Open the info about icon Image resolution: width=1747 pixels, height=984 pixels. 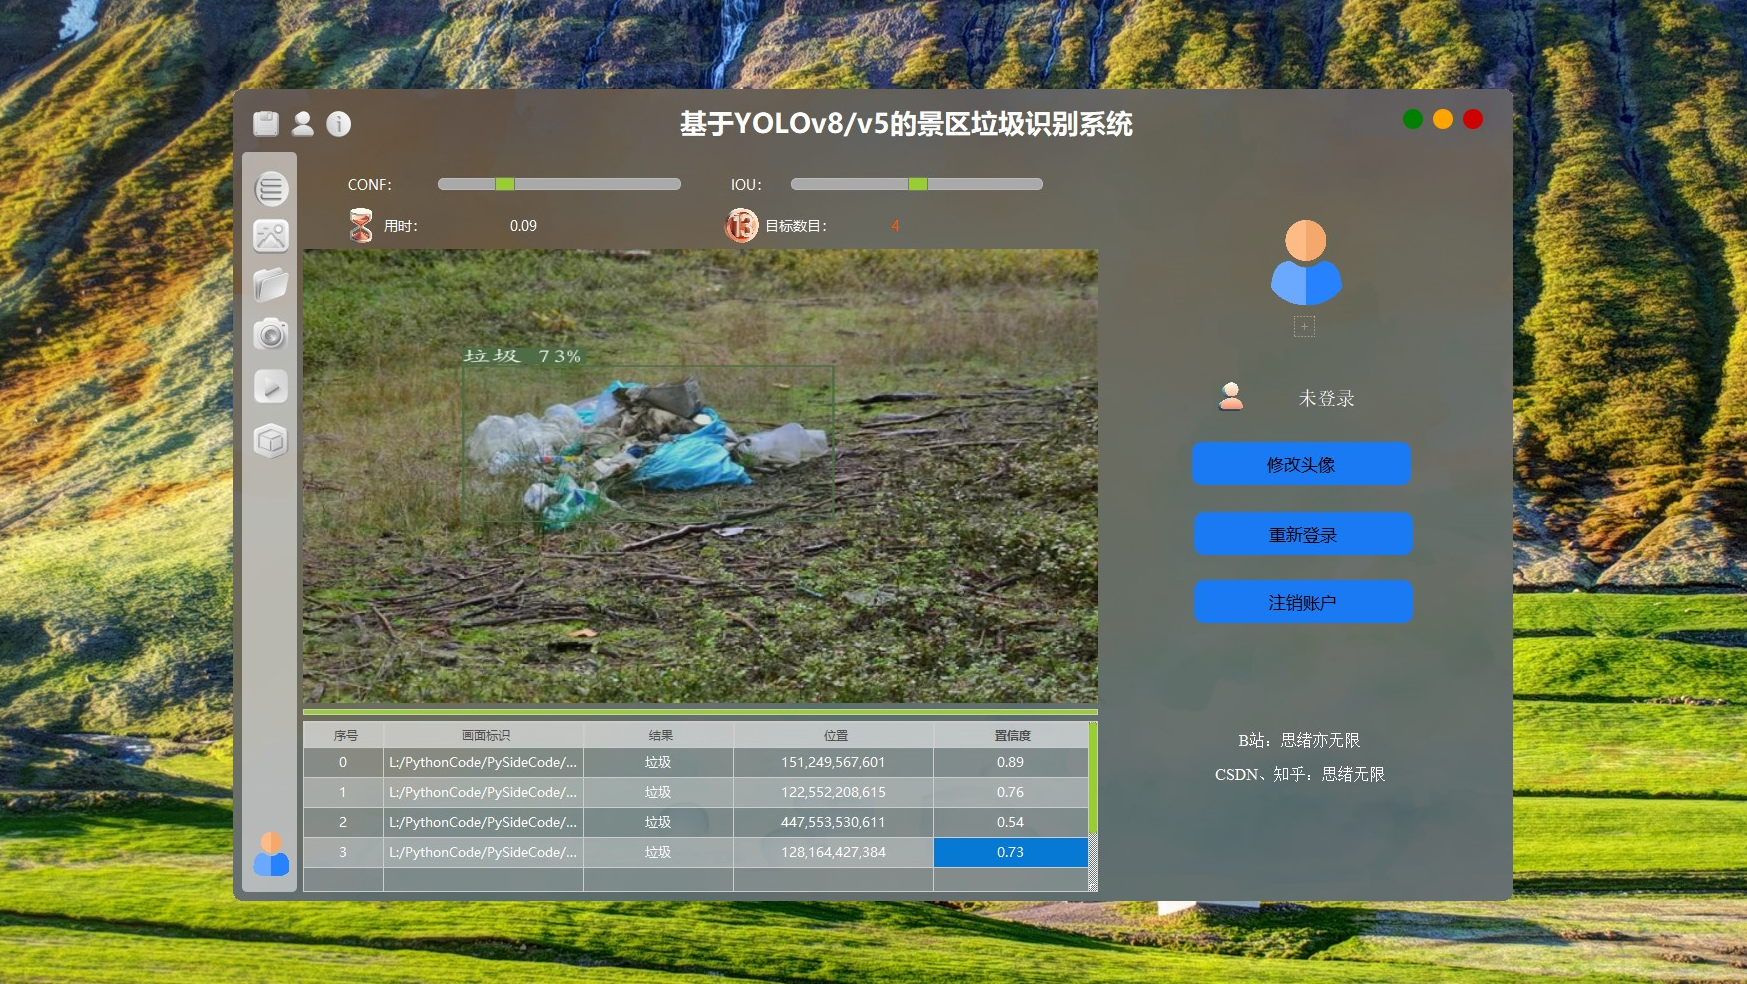point(339,124)
